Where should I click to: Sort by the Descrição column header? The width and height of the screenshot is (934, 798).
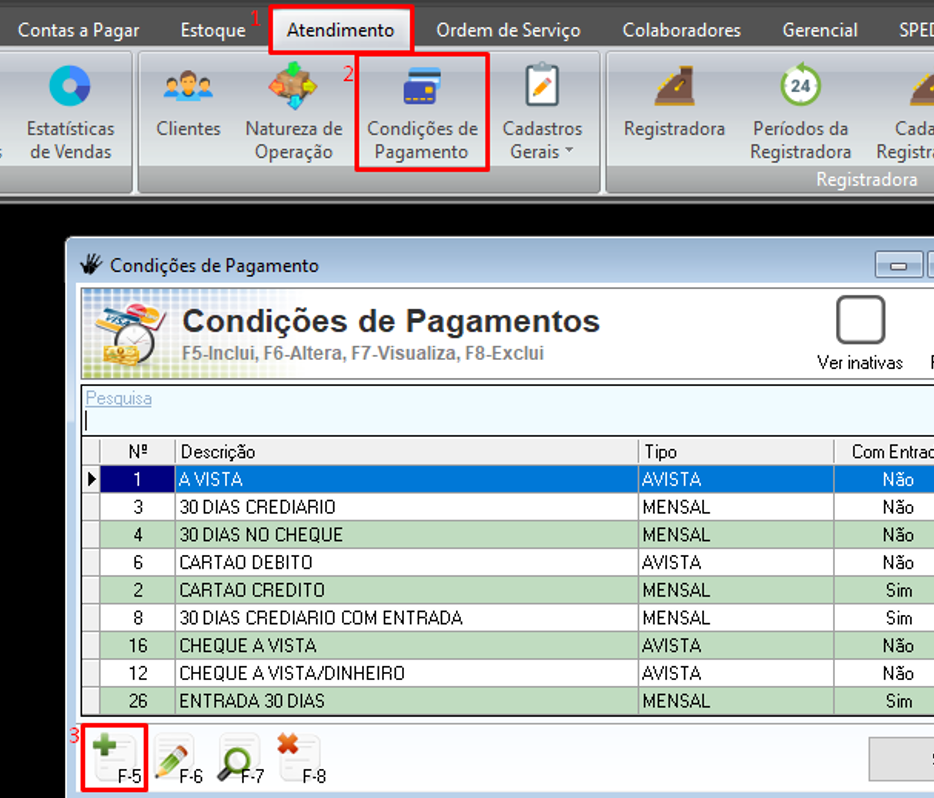click(x=405, y=452)
